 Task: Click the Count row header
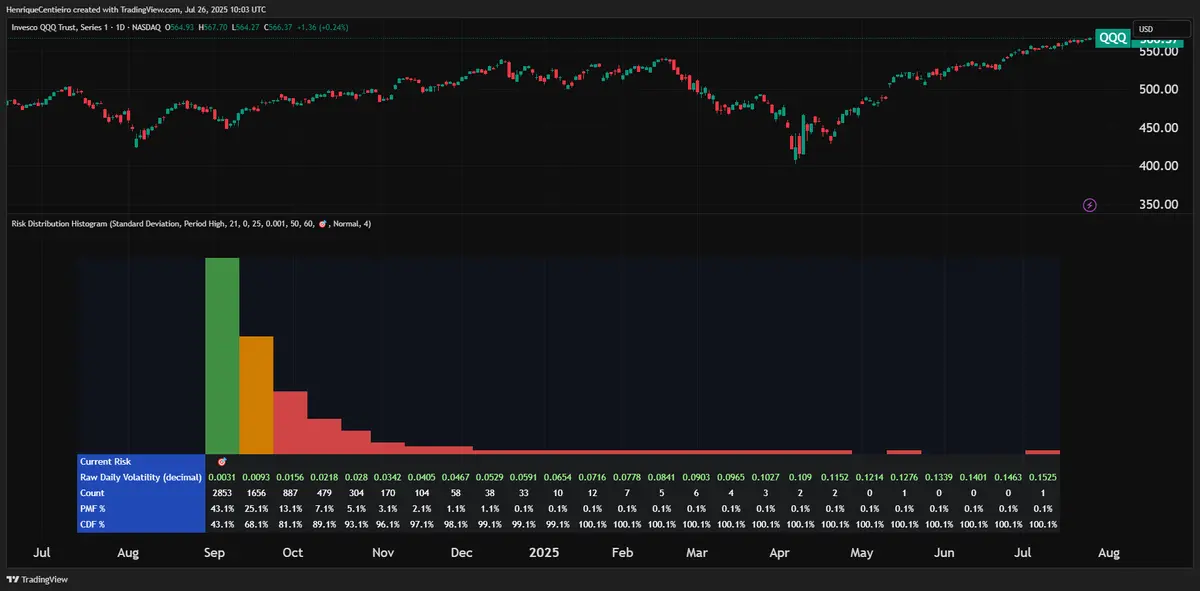(140, 494)
